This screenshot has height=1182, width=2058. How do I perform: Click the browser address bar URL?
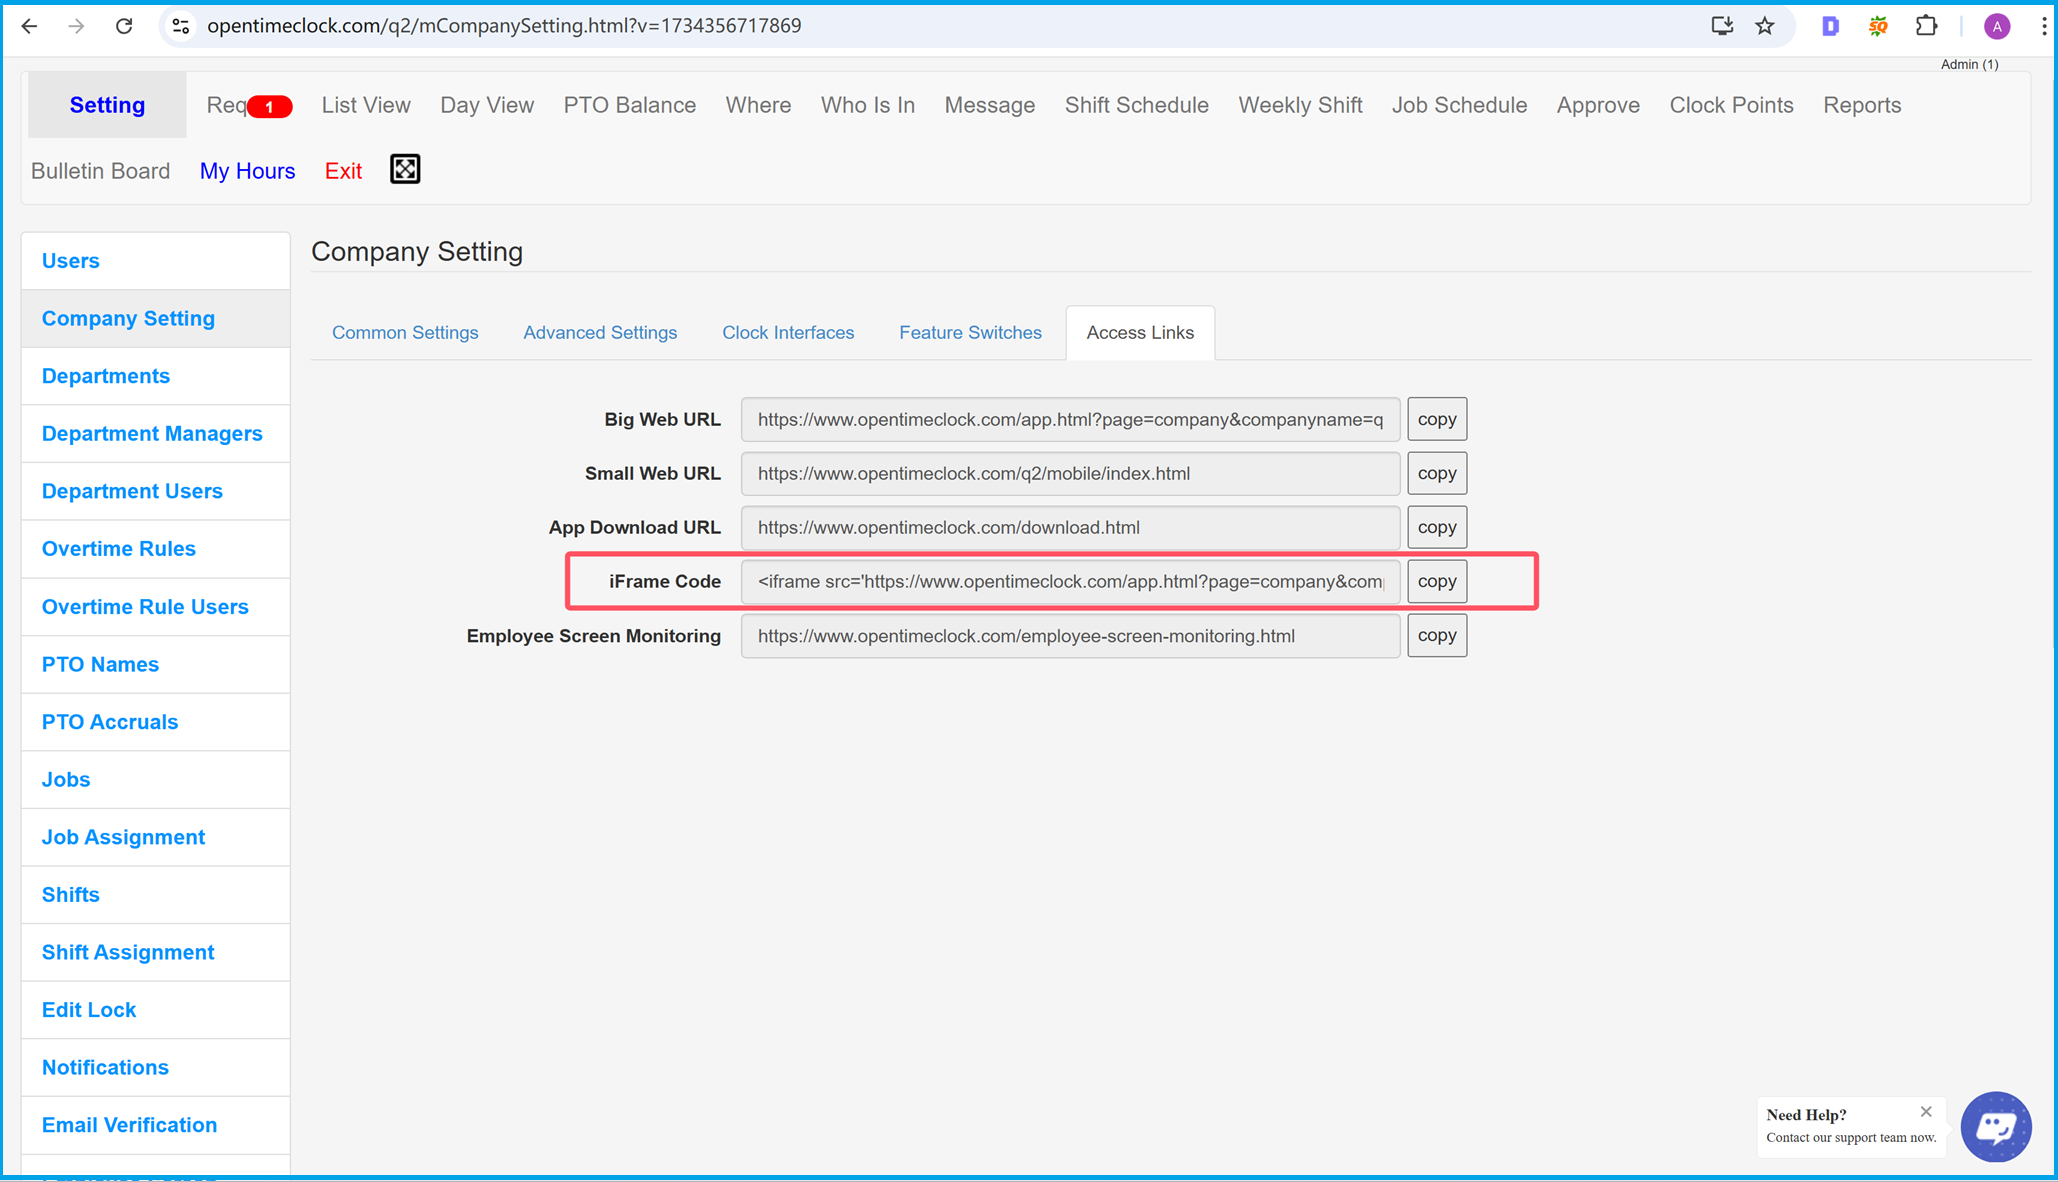pyautogui.click(x=504, y=26)
